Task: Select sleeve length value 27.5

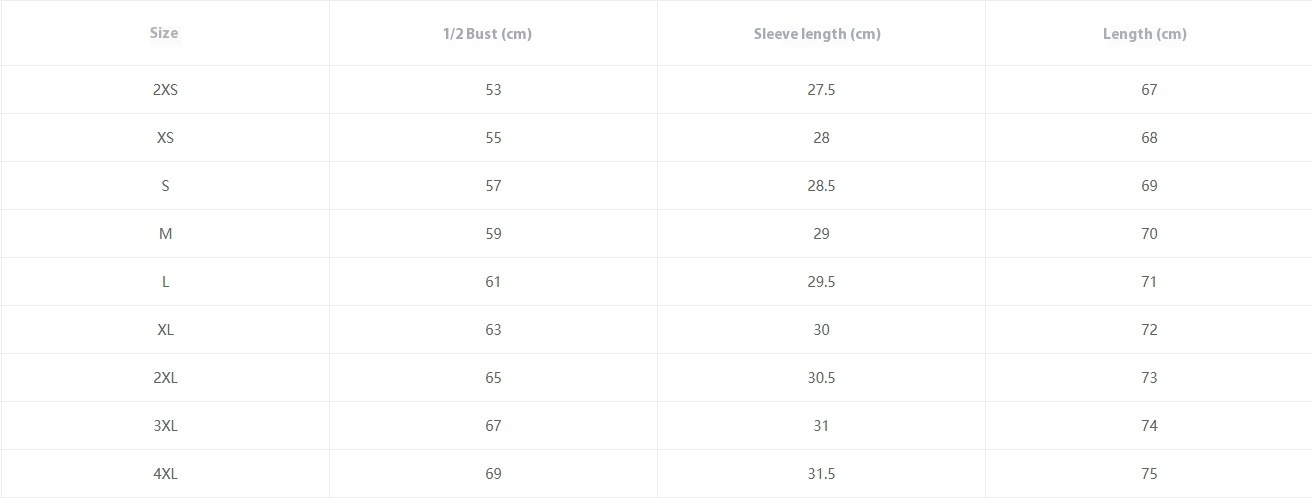Action: tap(821, 90)
